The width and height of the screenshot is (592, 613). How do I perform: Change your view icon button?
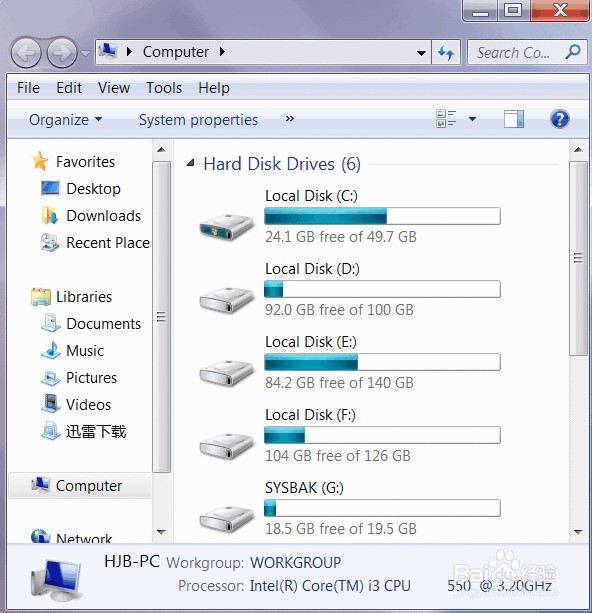coord(446,118)
